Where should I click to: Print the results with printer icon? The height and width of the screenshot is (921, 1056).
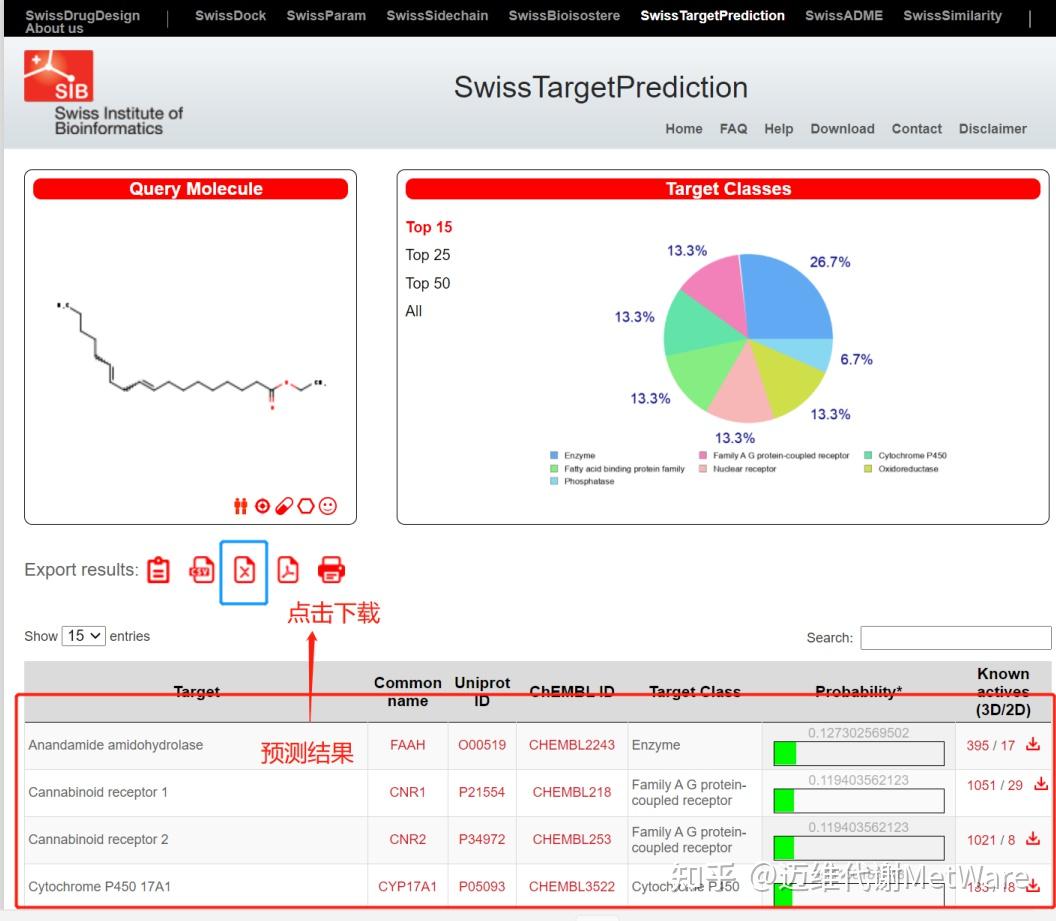click(331, 570)
